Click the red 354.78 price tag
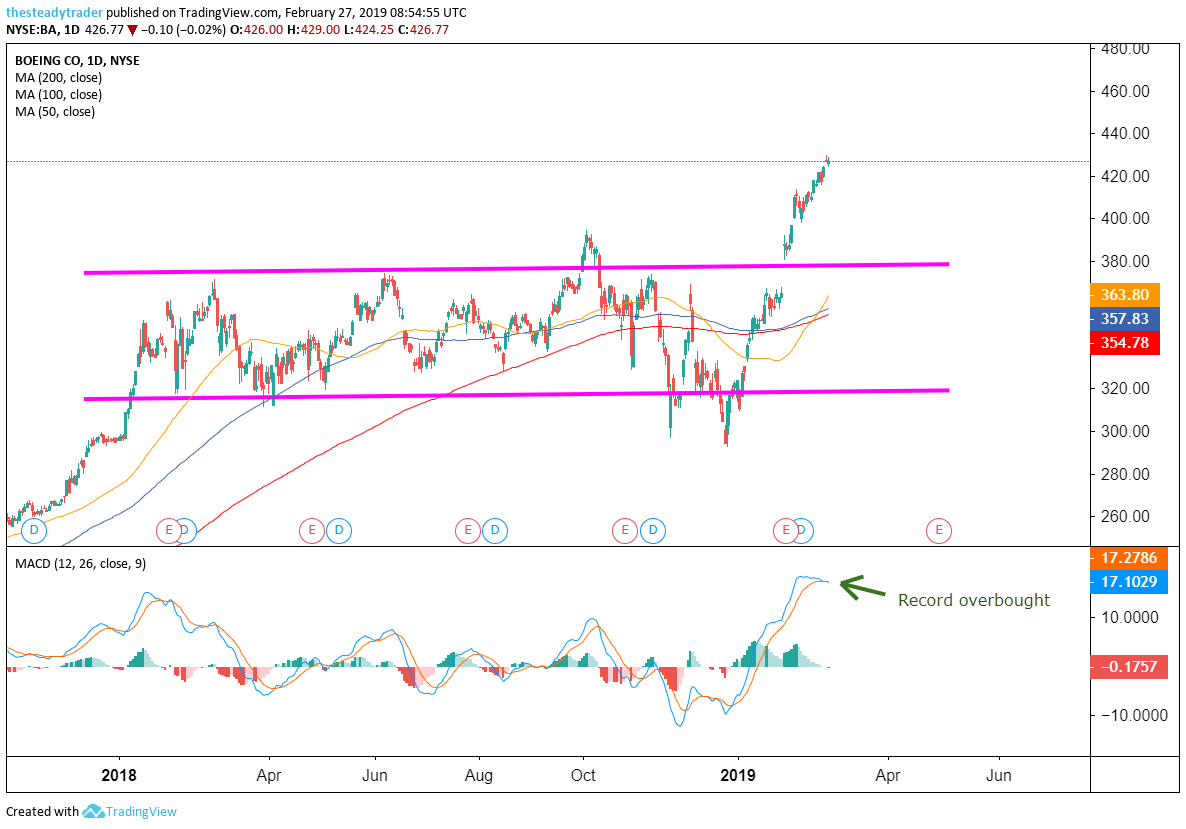The width and height of the screenshot is (1186, 829). (1125, 343)
